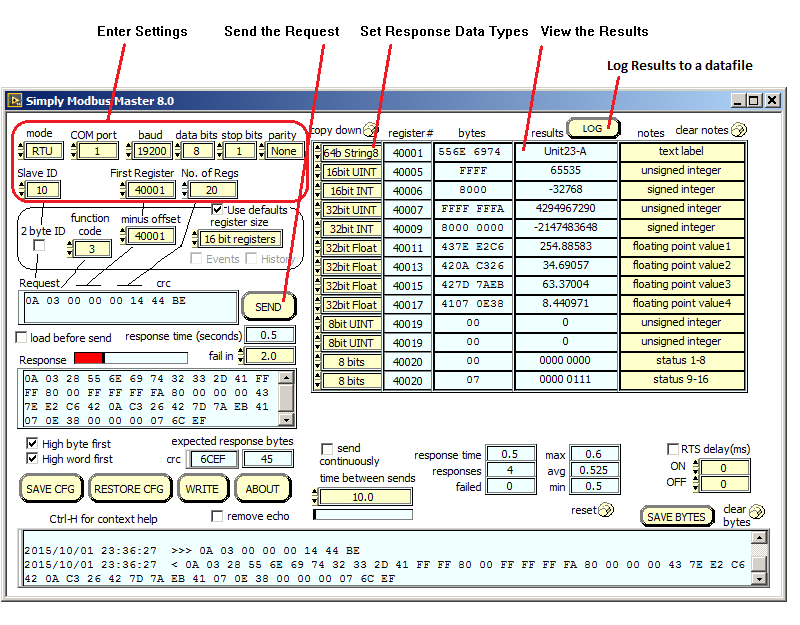Click the response time 0.5 seconds field
Viewport: 800px width, 625px height.
(x=269, y=335)
